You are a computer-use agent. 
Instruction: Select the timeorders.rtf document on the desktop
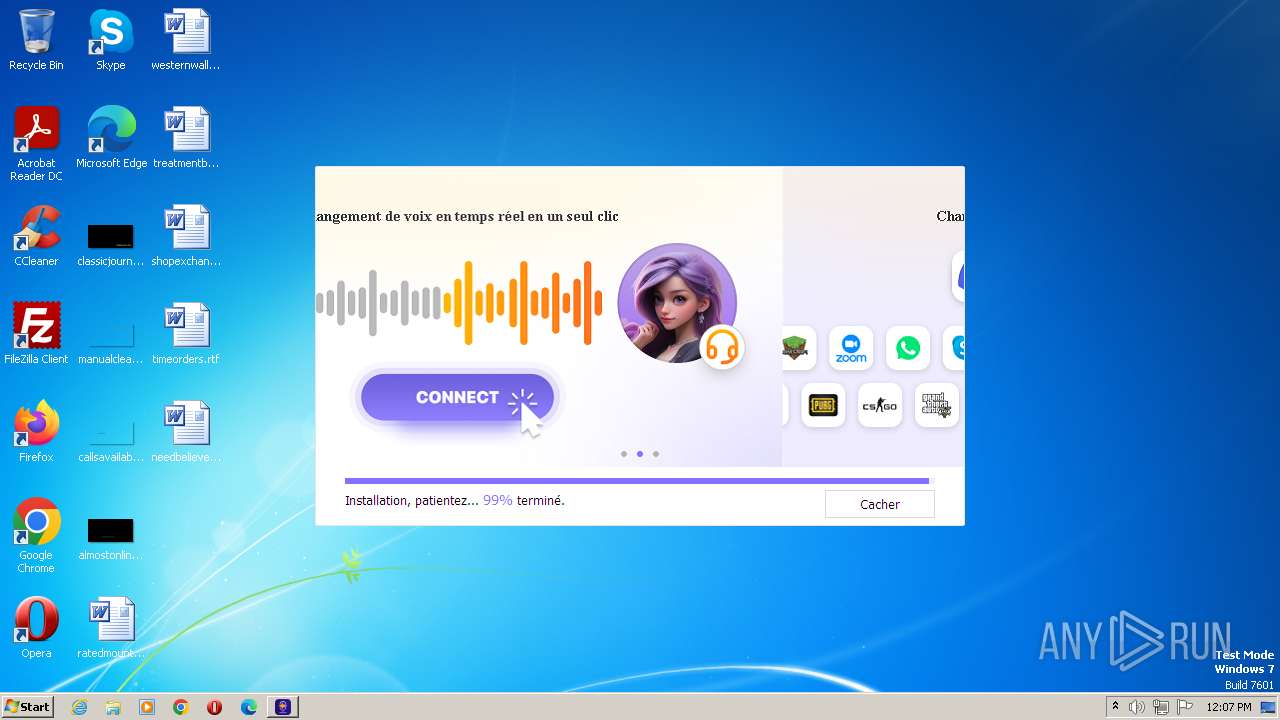tap(186, 334)
